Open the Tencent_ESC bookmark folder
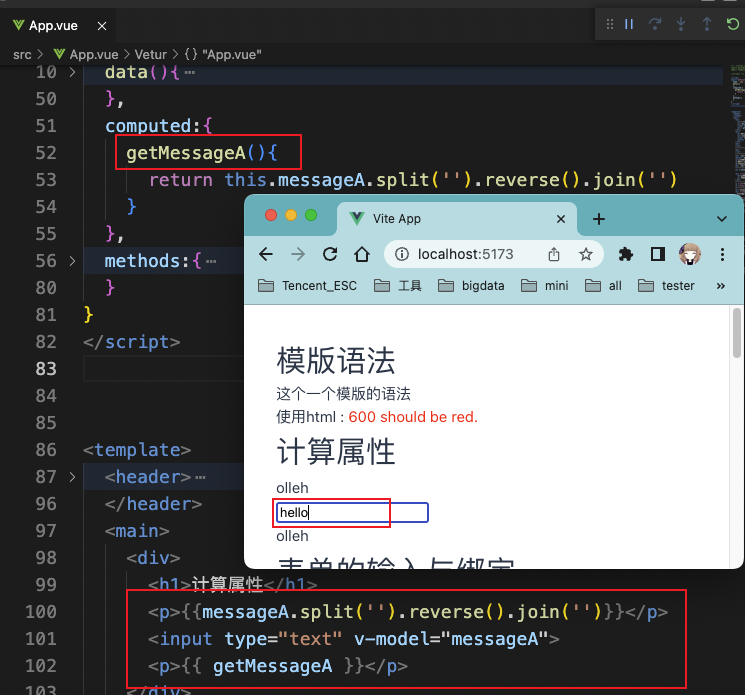The width and height of the screenshot is (745, 695). (307, 286)
